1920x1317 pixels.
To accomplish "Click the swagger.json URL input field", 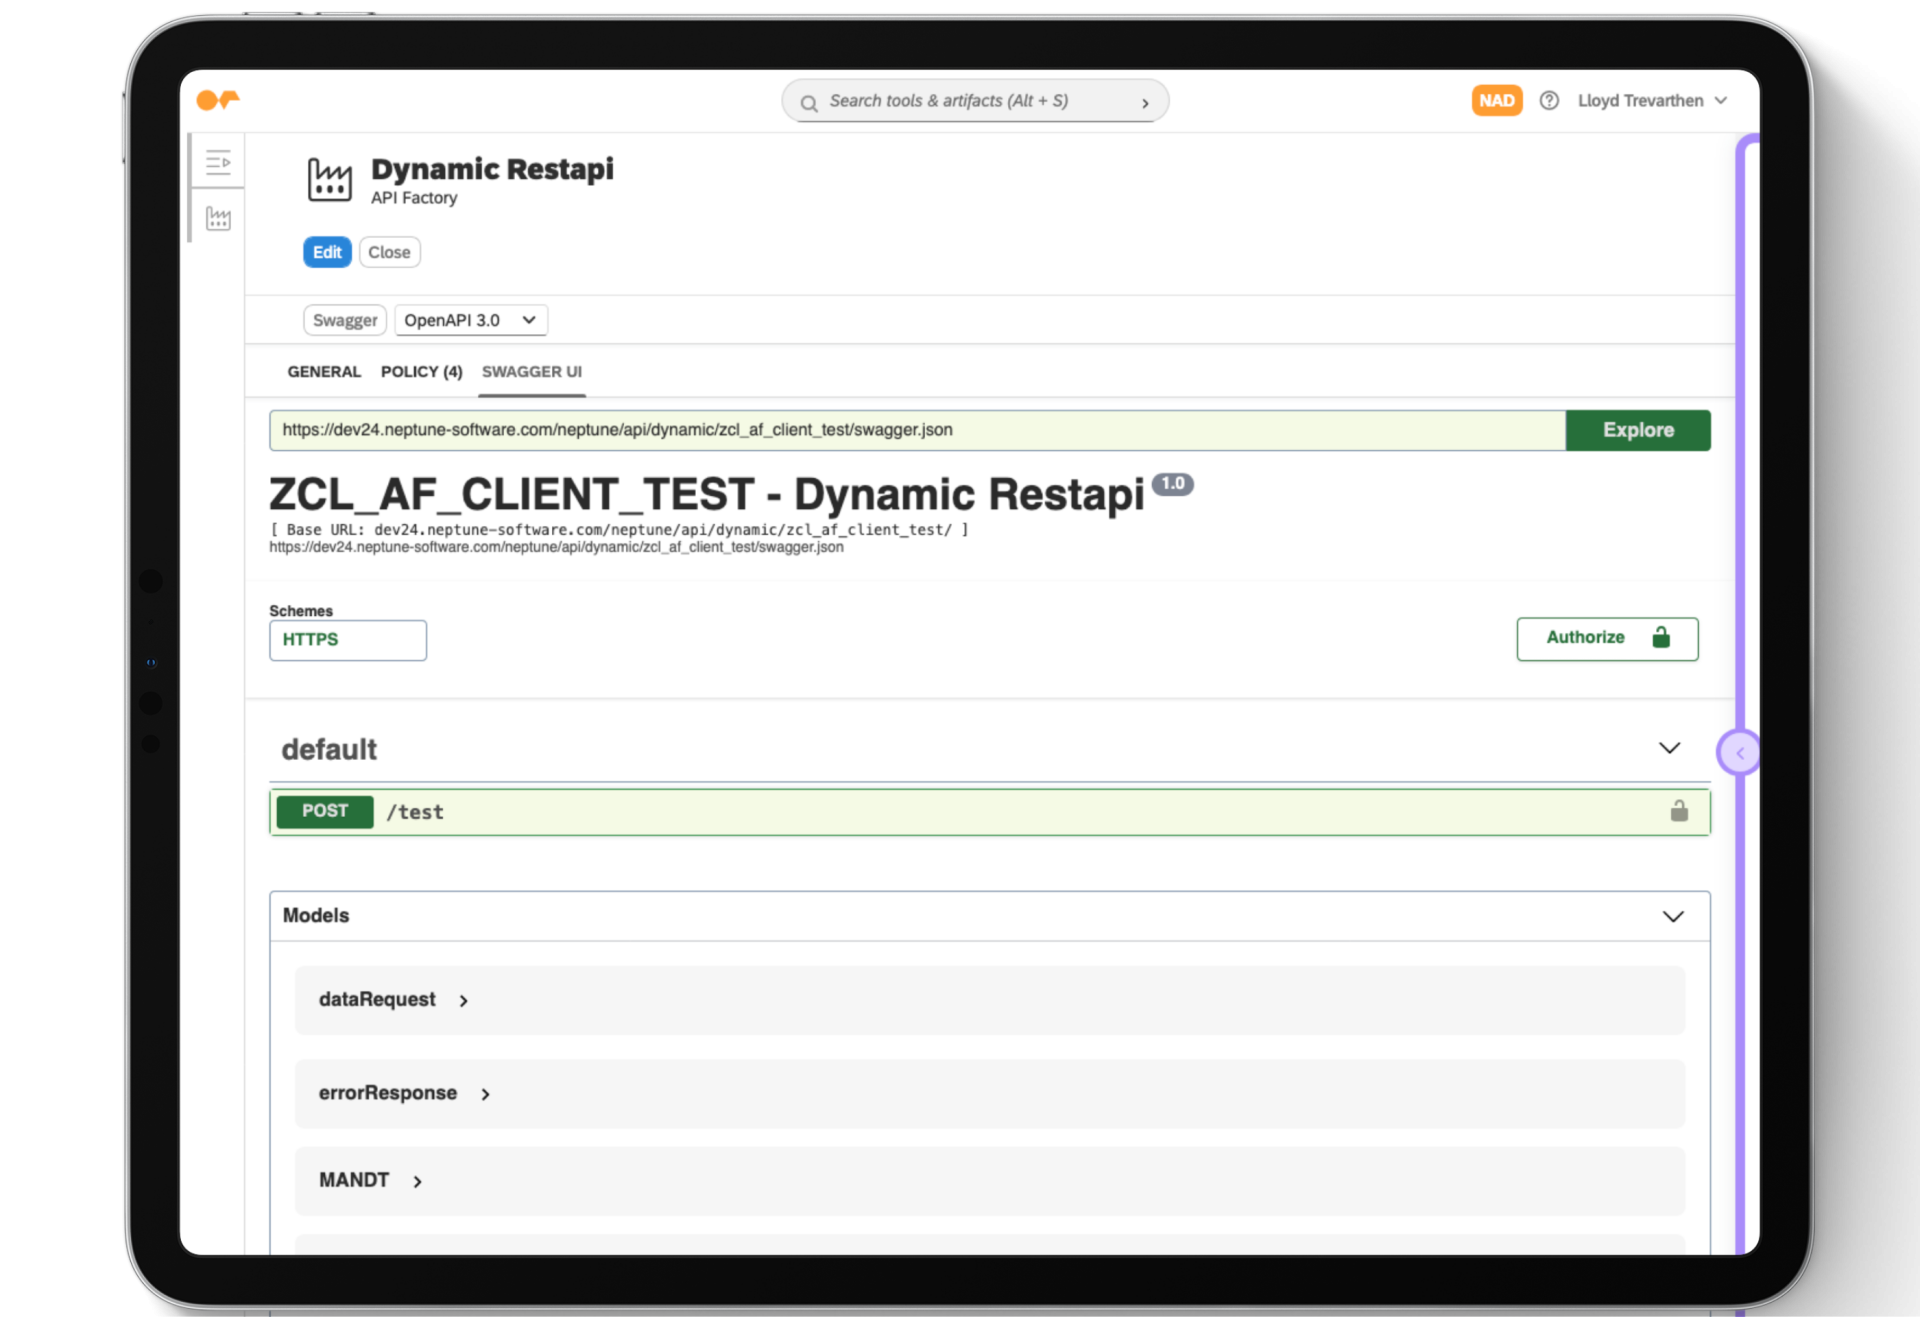I will coord(915,430).
